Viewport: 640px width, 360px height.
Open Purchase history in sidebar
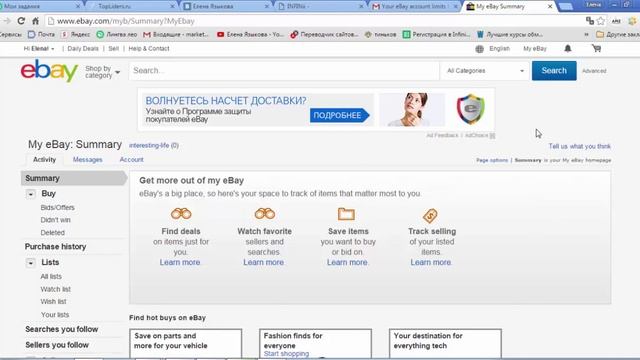[56, 247]
